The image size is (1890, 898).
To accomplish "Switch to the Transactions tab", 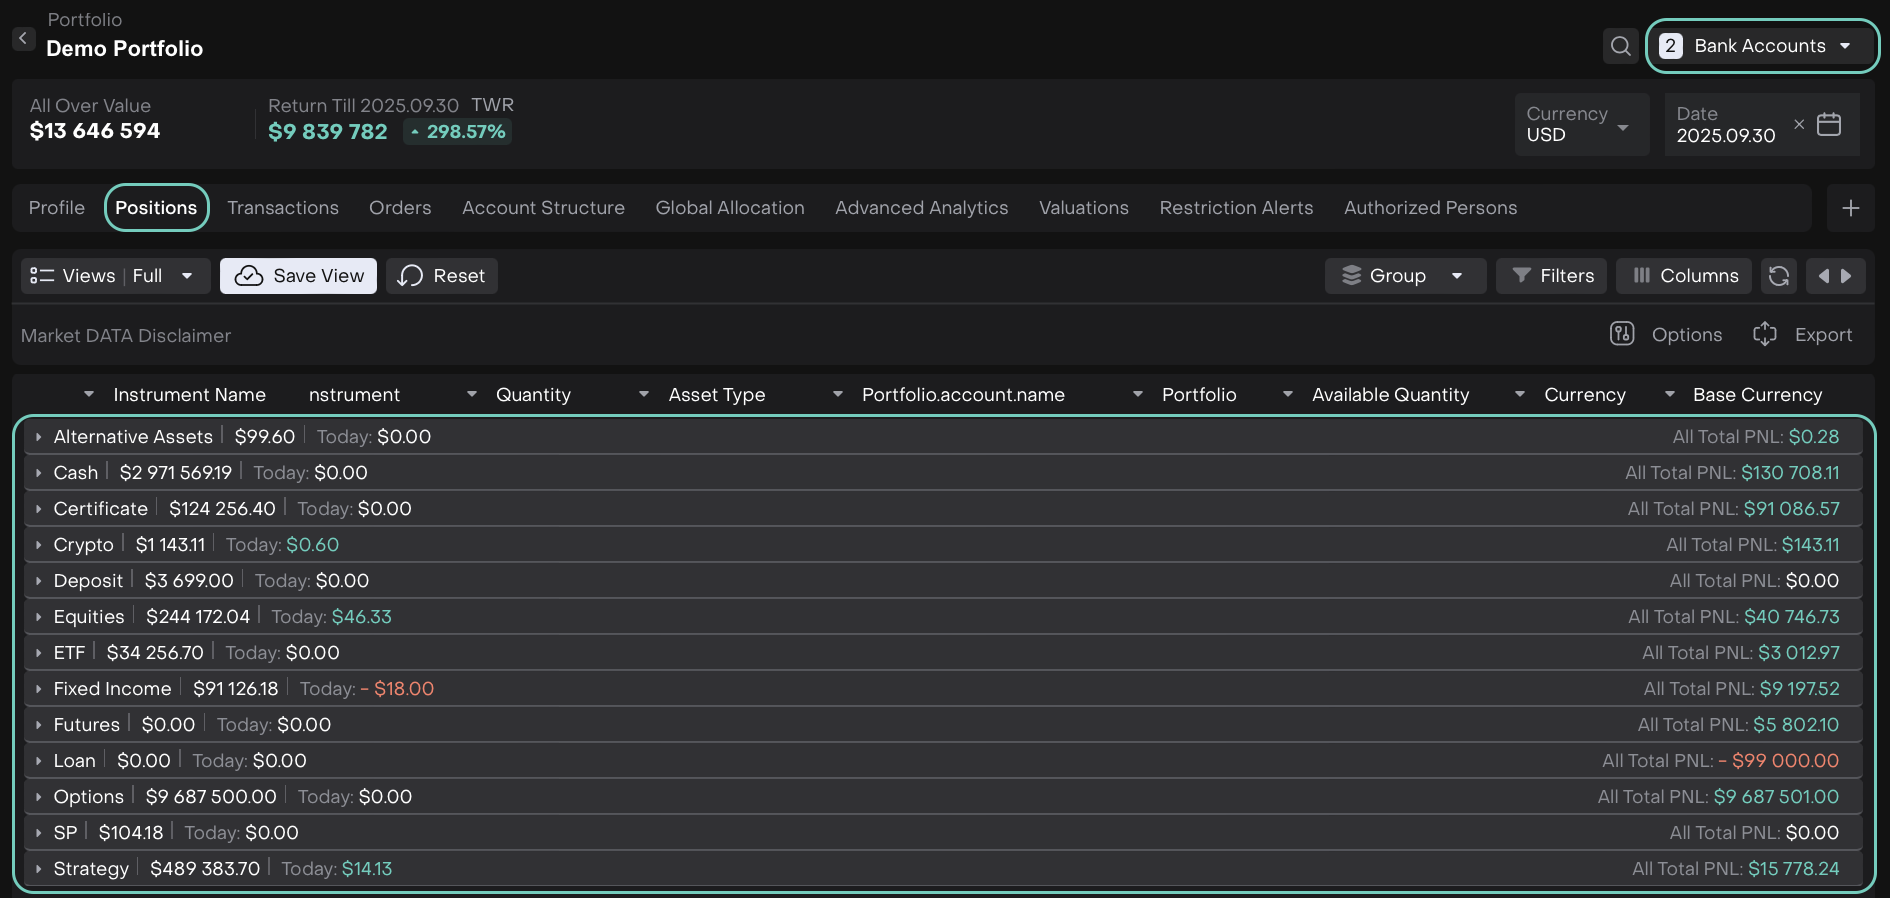I will click(x=283, y=208).
